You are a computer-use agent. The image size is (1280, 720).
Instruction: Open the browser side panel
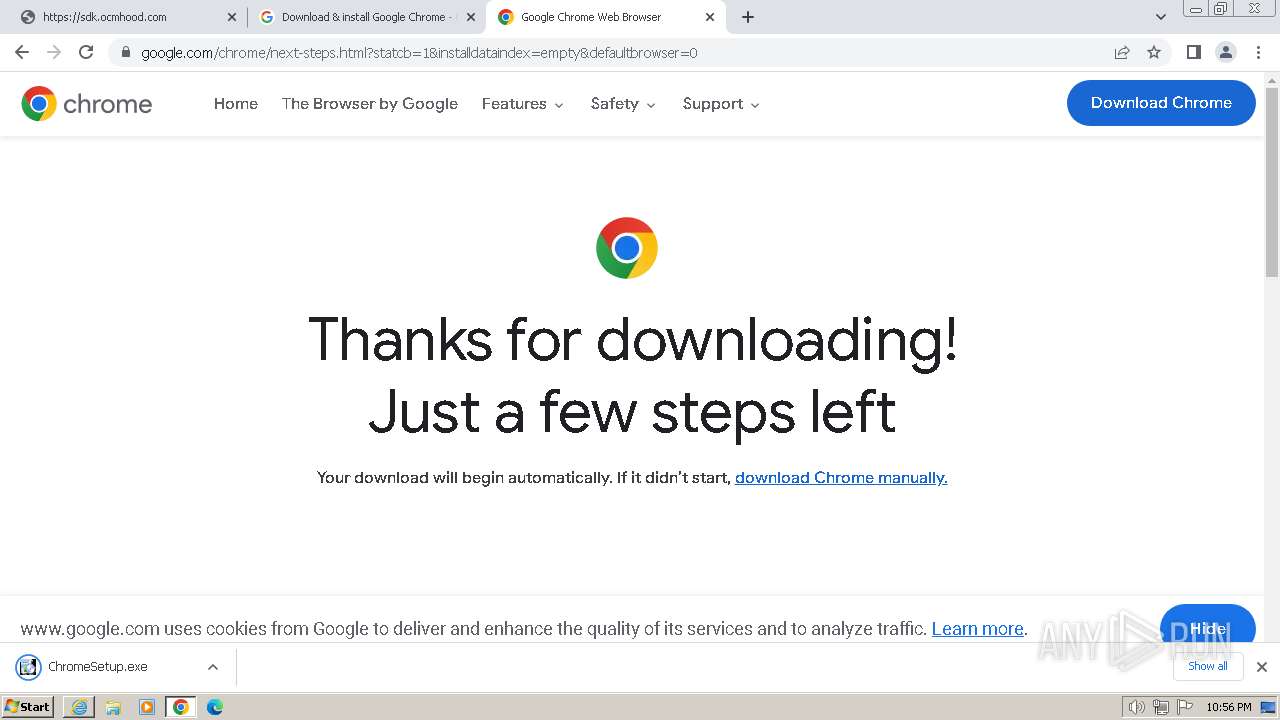tap(1193, 52)
